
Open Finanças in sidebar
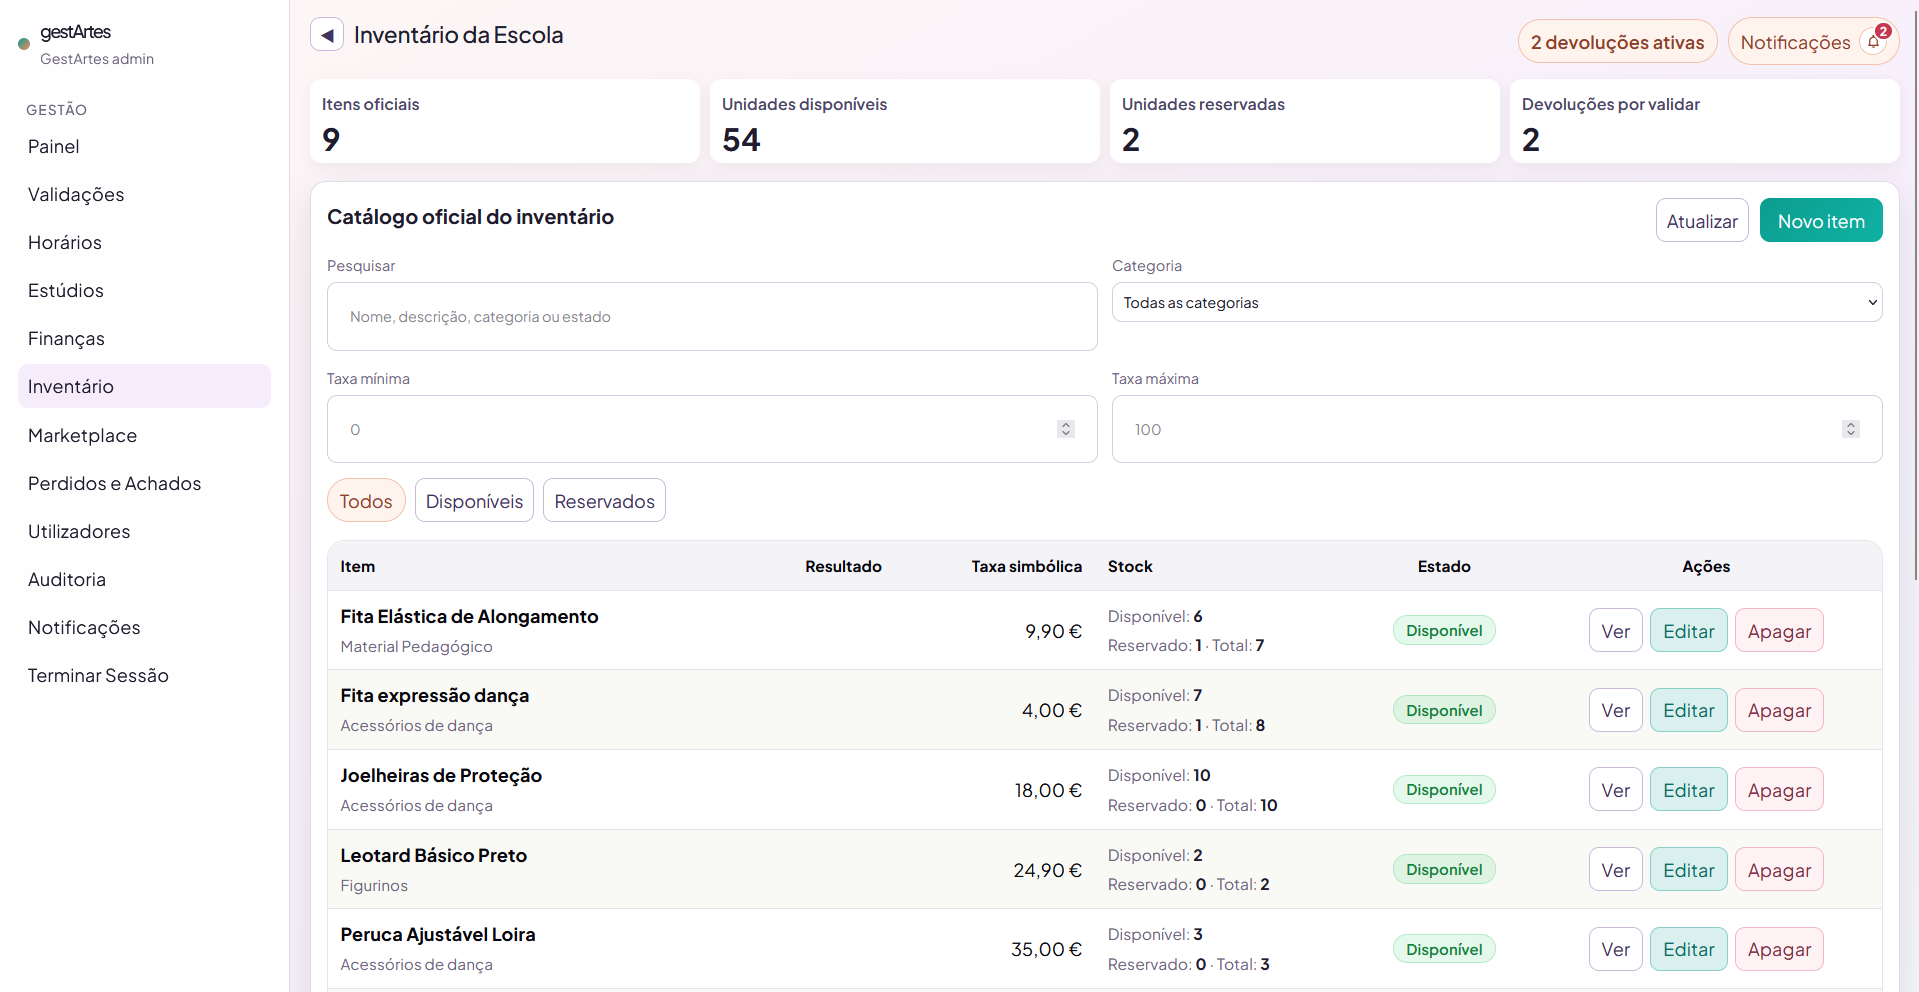tap(144, 338)
